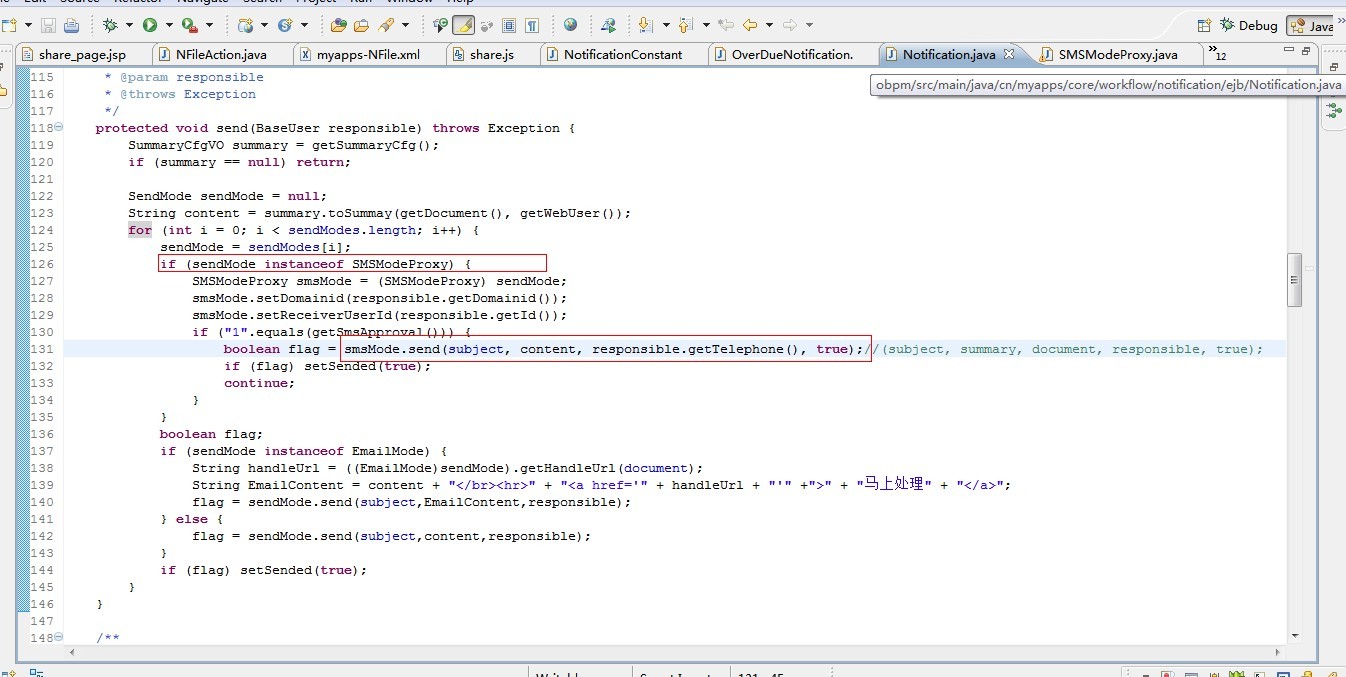
Task: Open the Next Annotation dropdown arrow
Action: coord(664,25)
